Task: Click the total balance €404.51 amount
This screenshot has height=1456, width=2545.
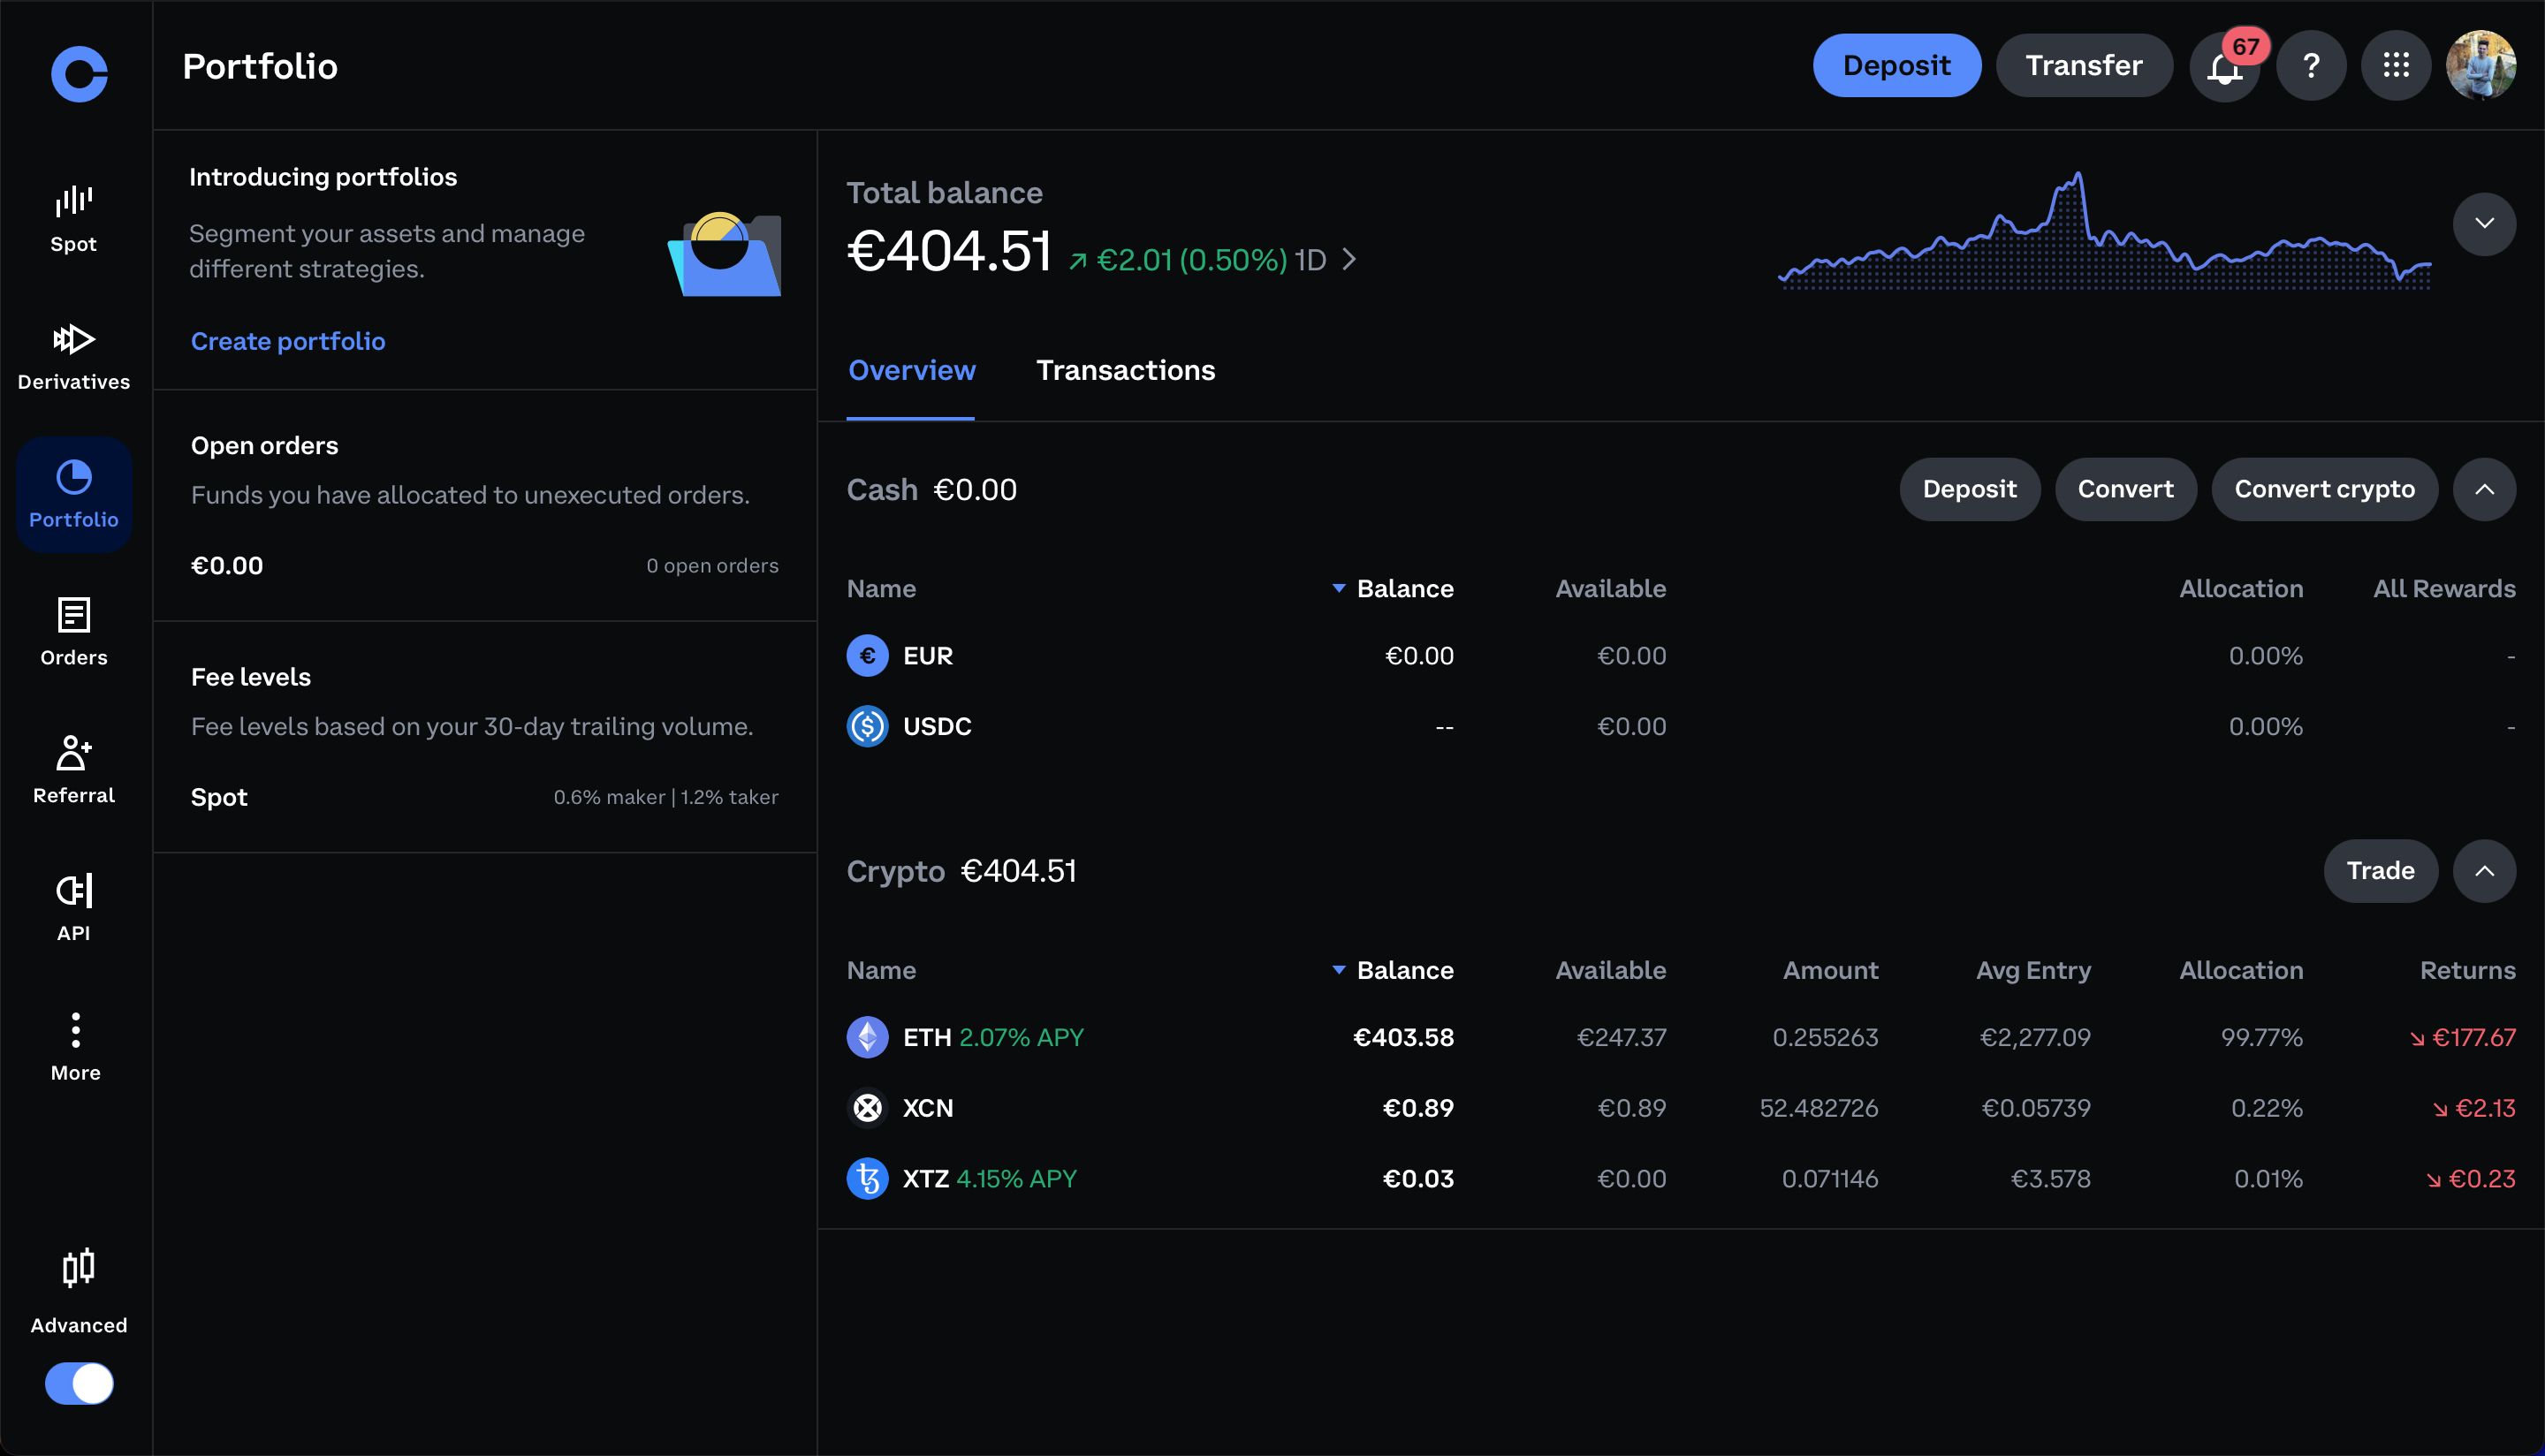Action: [x=949, y=251]
